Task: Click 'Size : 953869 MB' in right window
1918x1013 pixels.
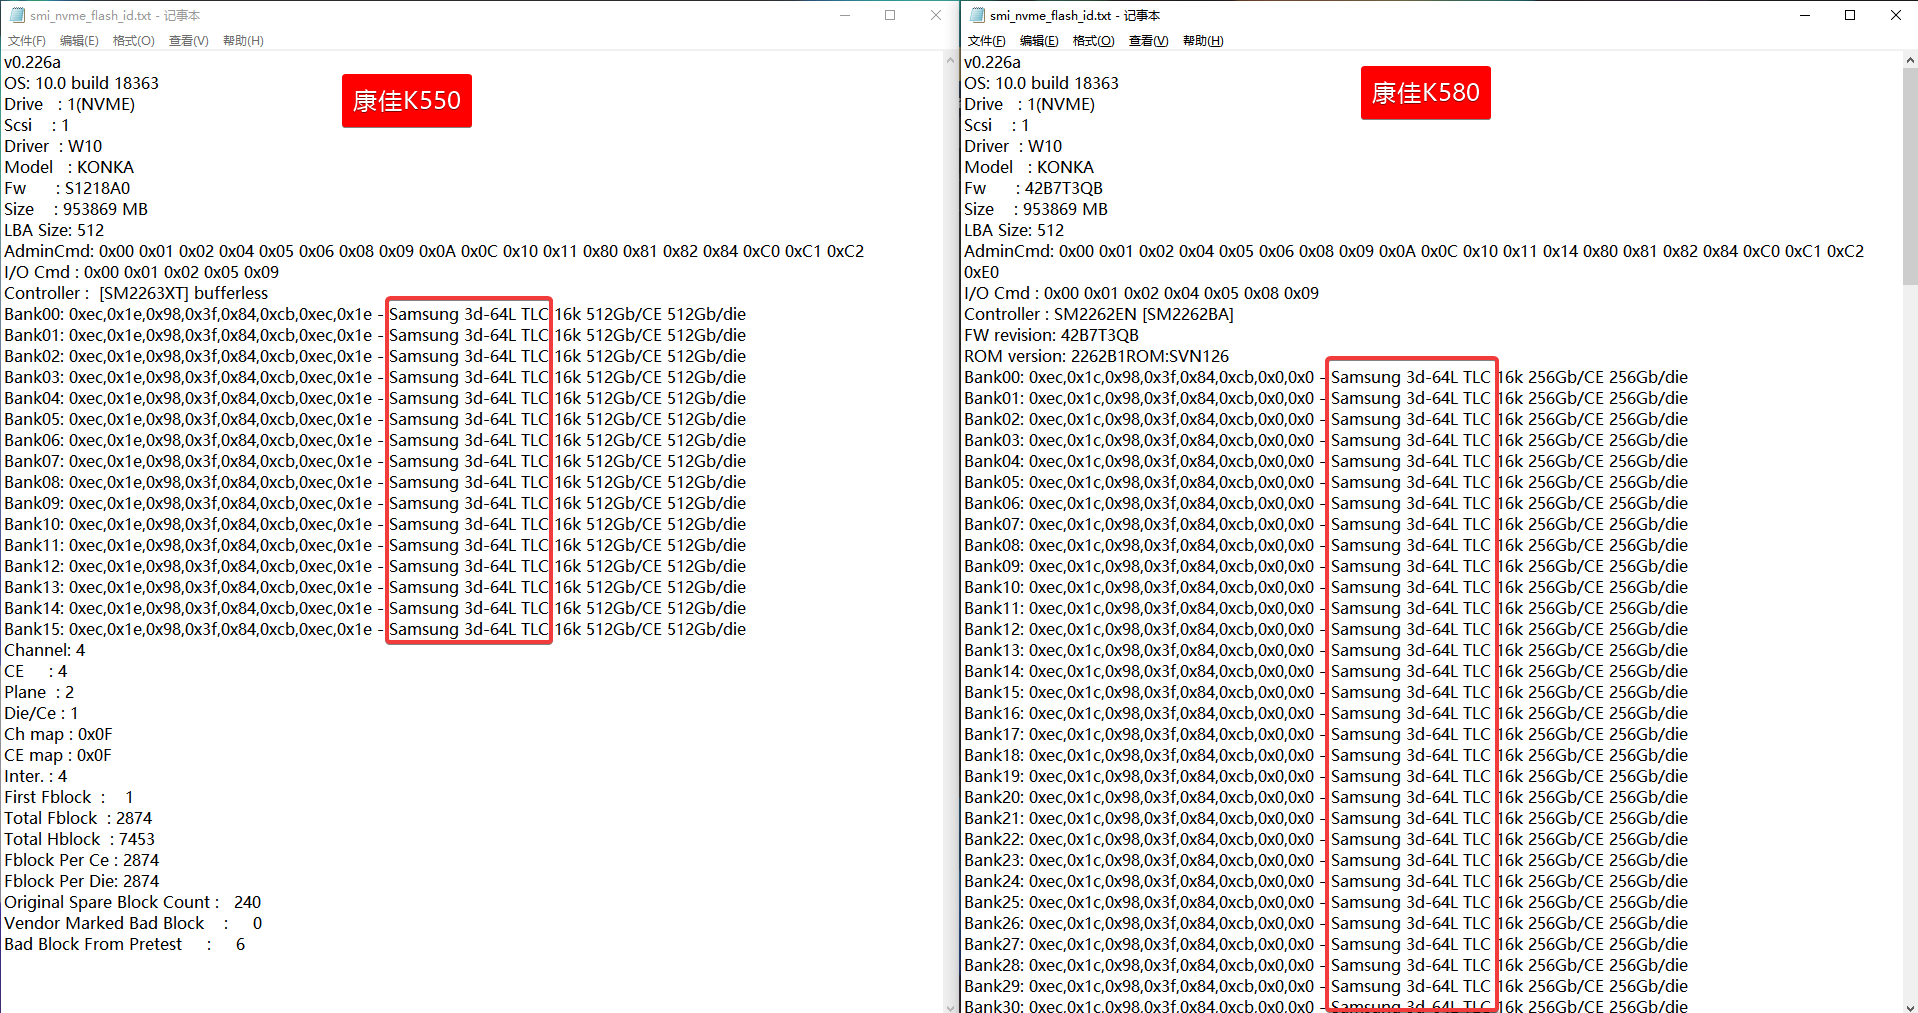Action: pyautogui.click(x=1036, y=209)
